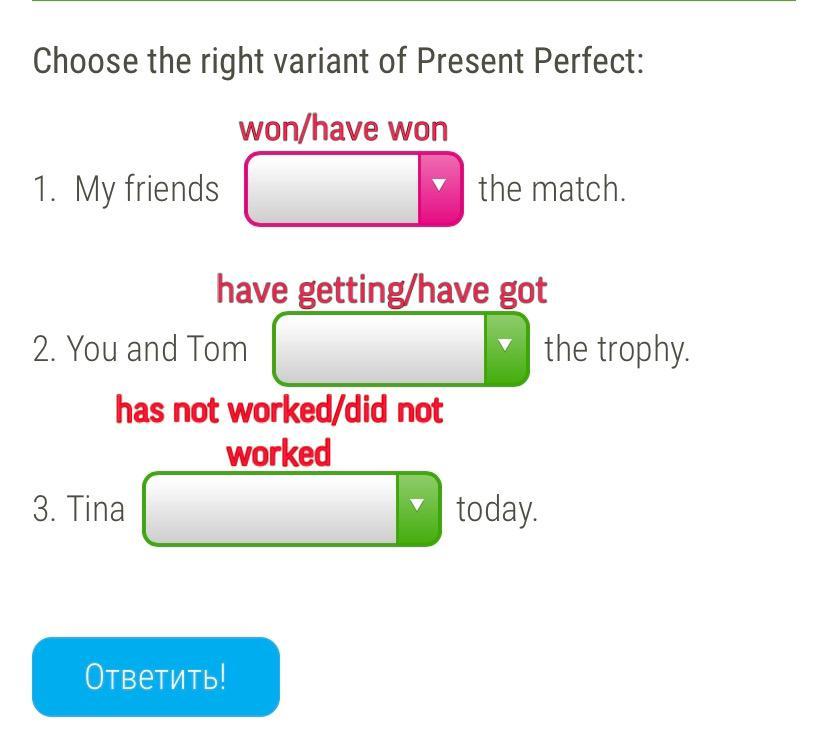This screenshot has height=746, width=828.
Task: Expand the dropdown arrow next to "today"
Action: point(418,508)
